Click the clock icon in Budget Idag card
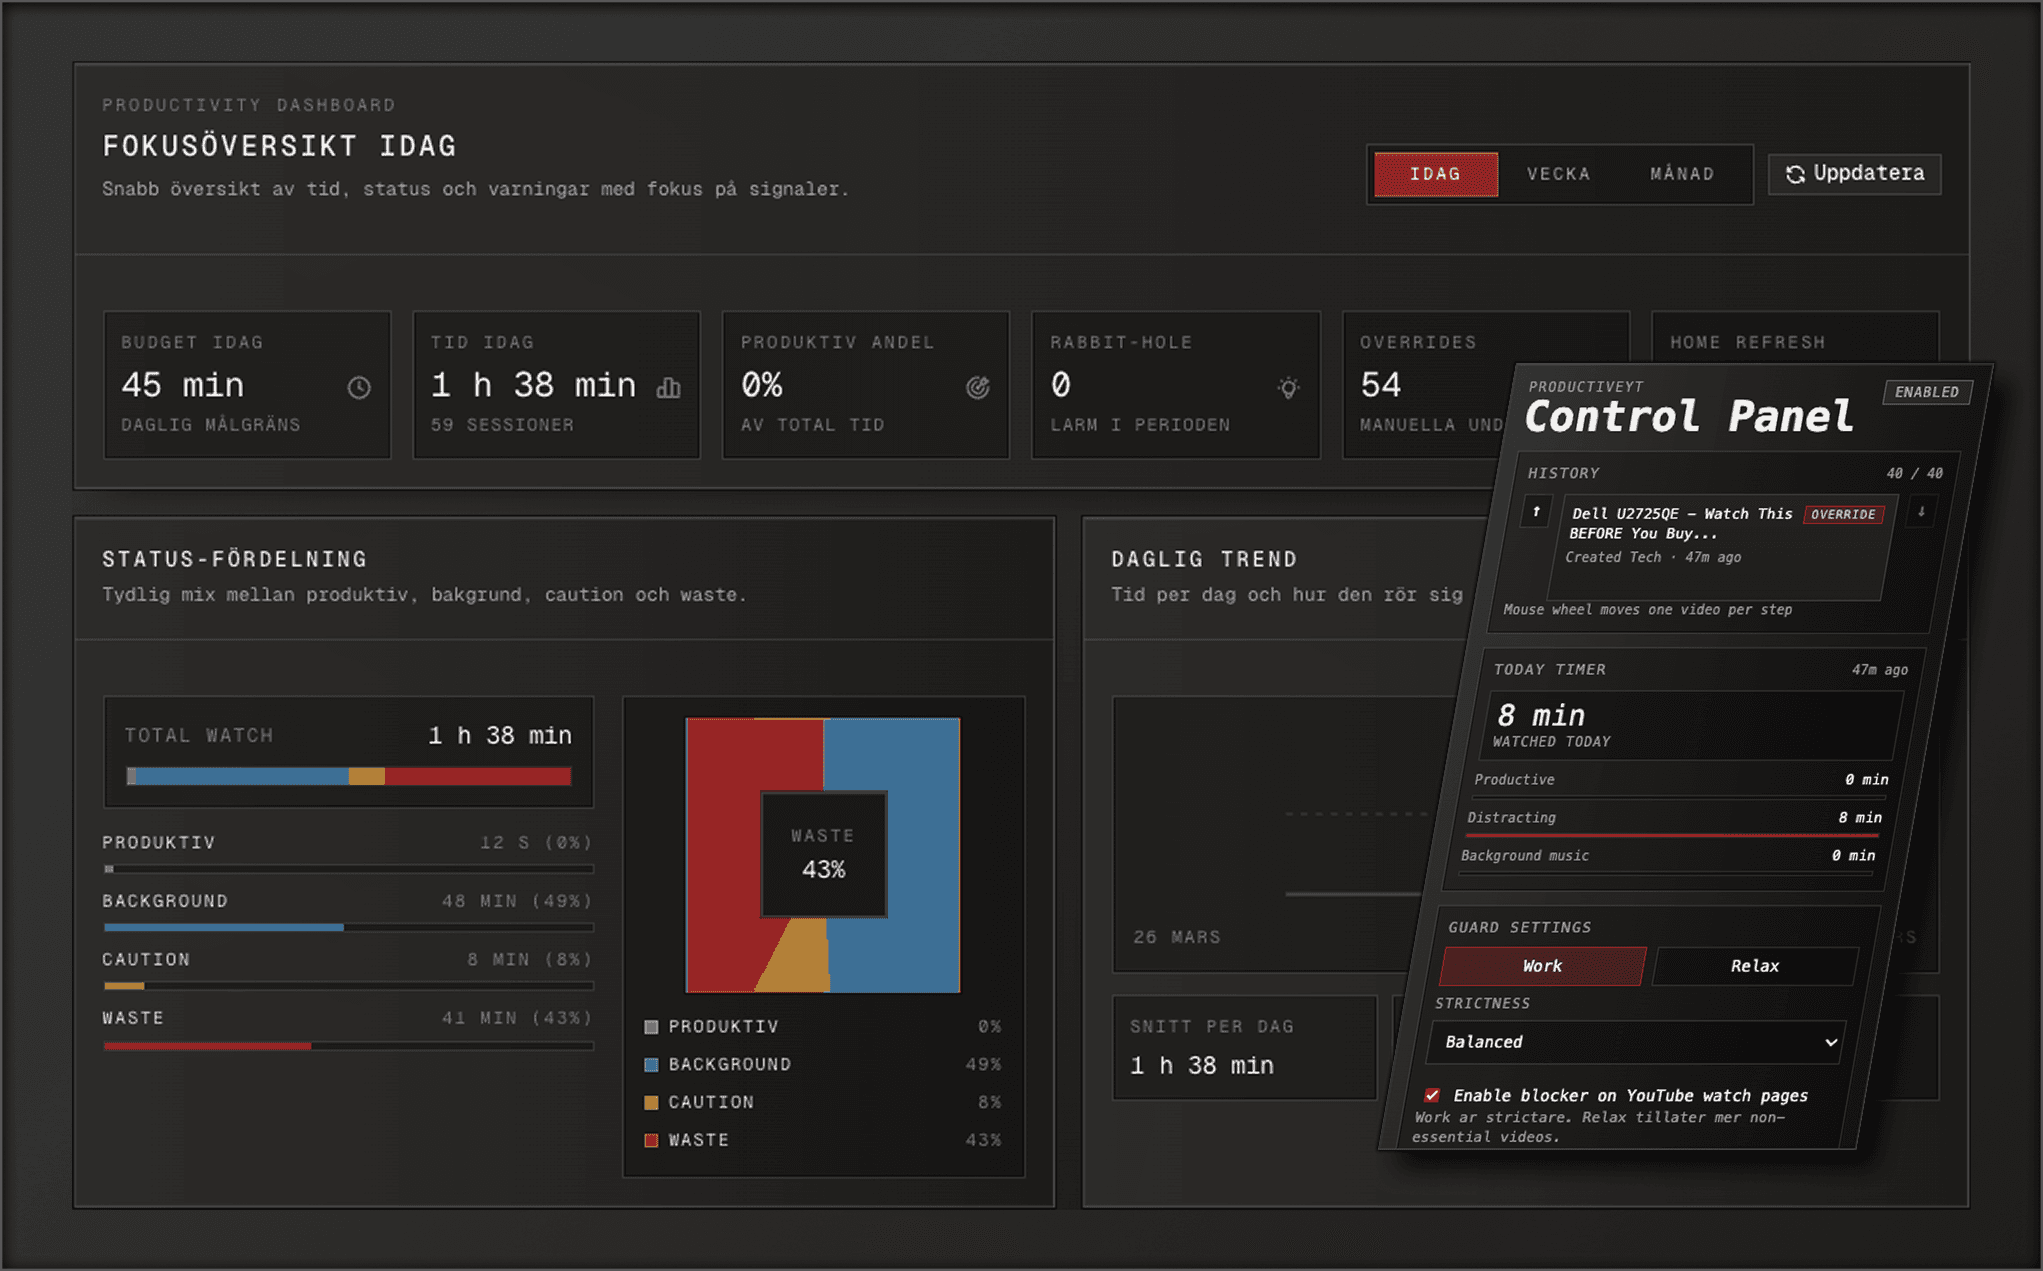 tap(359, 387)
